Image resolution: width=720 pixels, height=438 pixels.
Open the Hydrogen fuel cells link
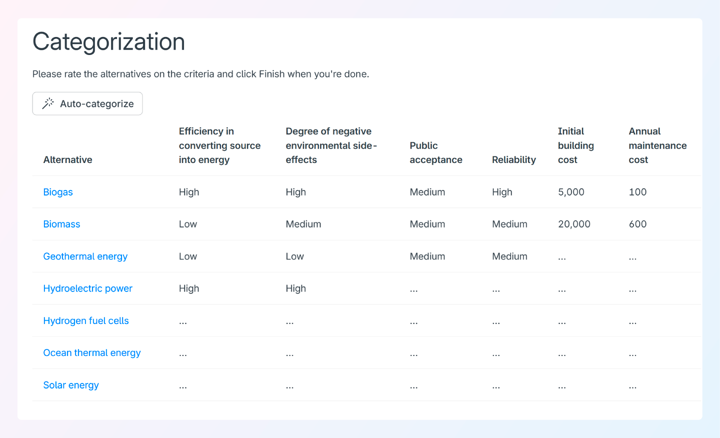[x=86, y=320]
